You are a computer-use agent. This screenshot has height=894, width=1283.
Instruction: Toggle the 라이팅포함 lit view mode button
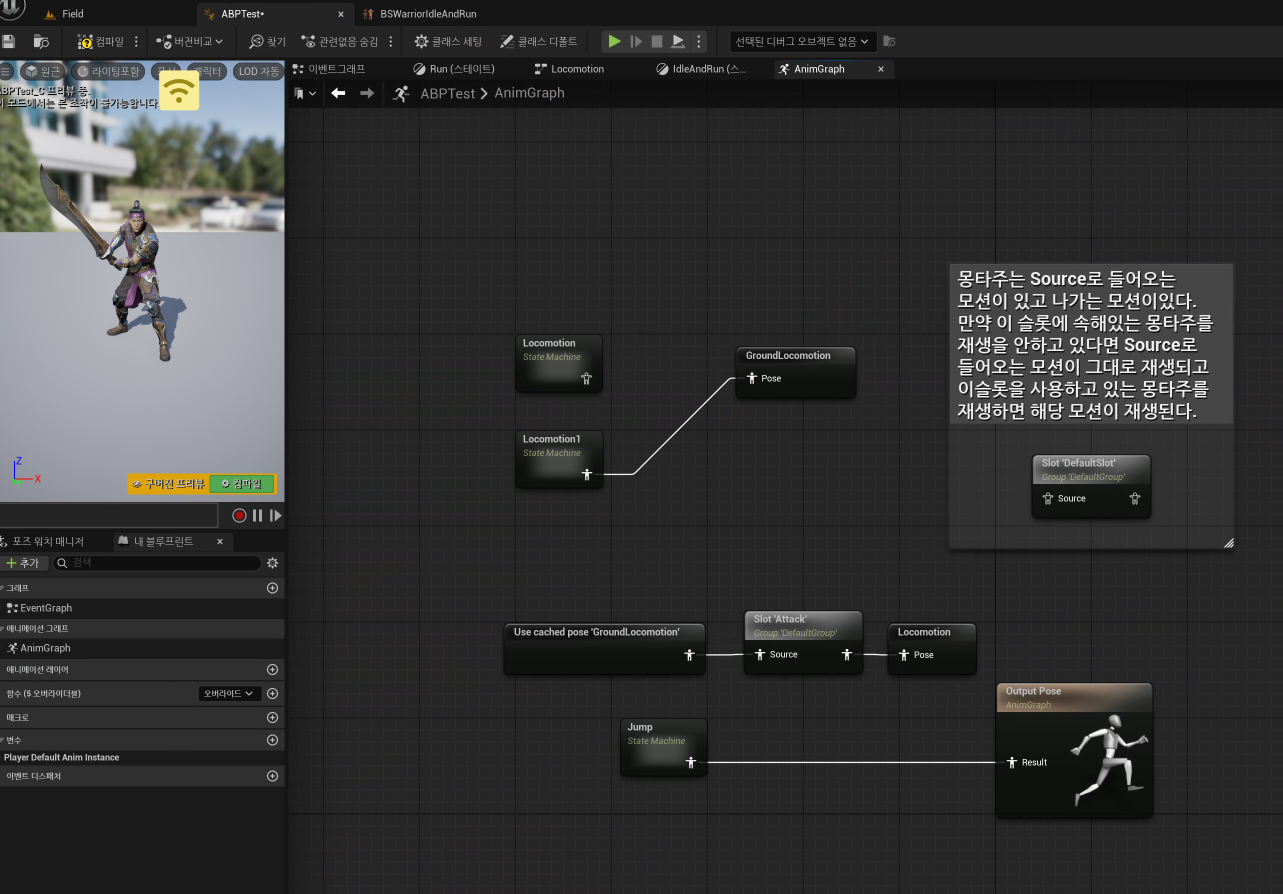point(110,71)
